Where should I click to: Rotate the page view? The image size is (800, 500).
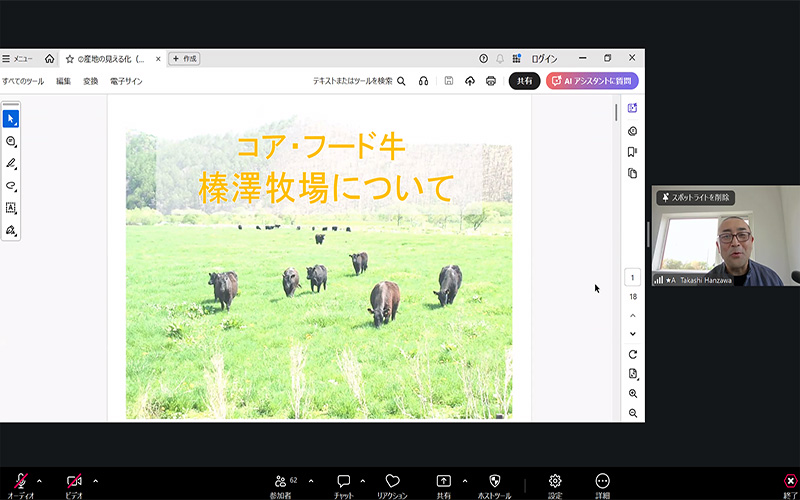coord(633,354)
